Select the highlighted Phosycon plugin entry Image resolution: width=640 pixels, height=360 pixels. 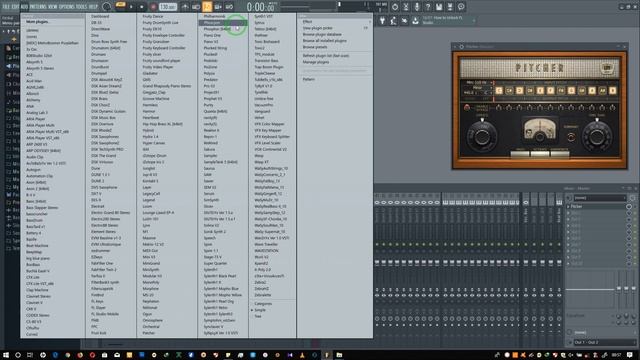pyautogui.click(x=223, y=23)
